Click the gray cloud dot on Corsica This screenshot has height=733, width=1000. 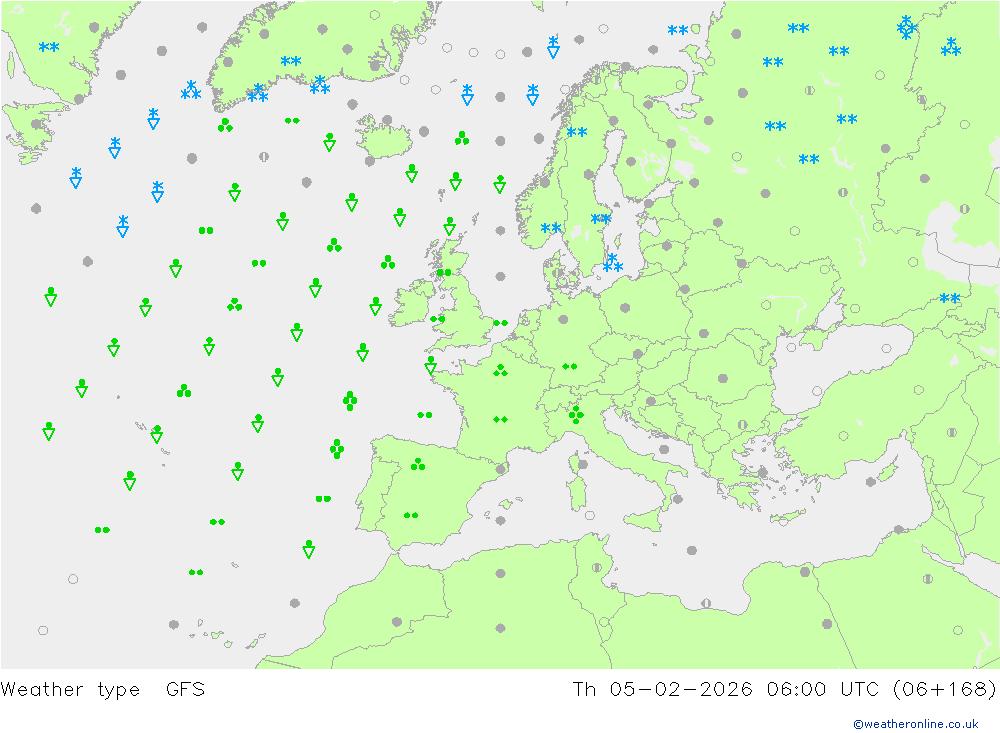(582, 465)
